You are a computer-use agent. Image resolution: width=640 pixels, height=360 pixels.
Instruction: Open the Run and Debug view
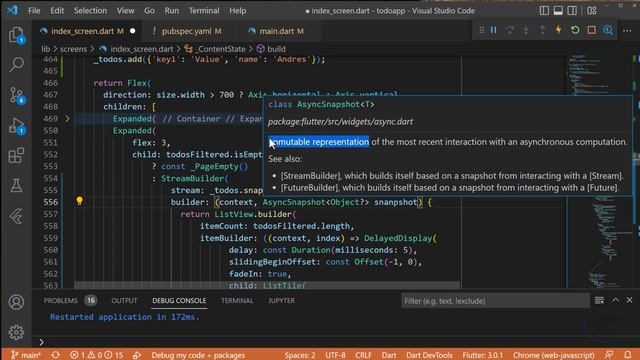click(x=16, y=126)
